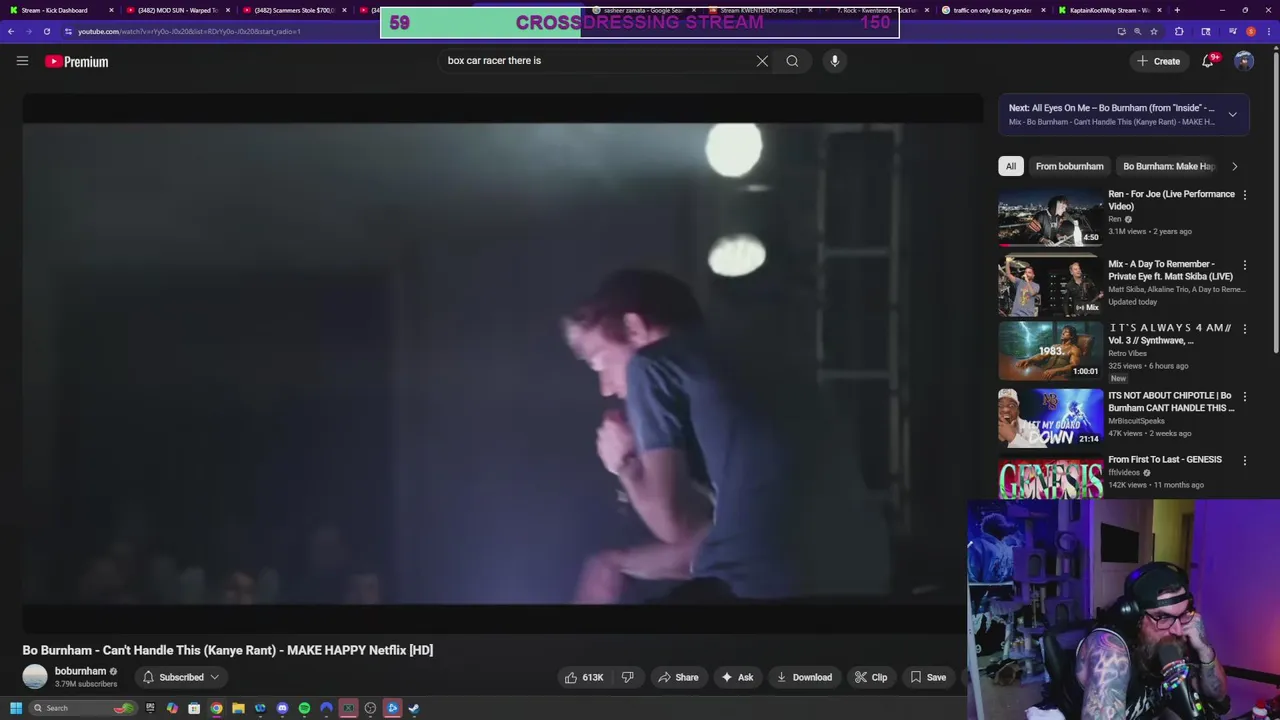
Task: Open OBS Studio from the taskbar
Action: (x=370, y=708)
